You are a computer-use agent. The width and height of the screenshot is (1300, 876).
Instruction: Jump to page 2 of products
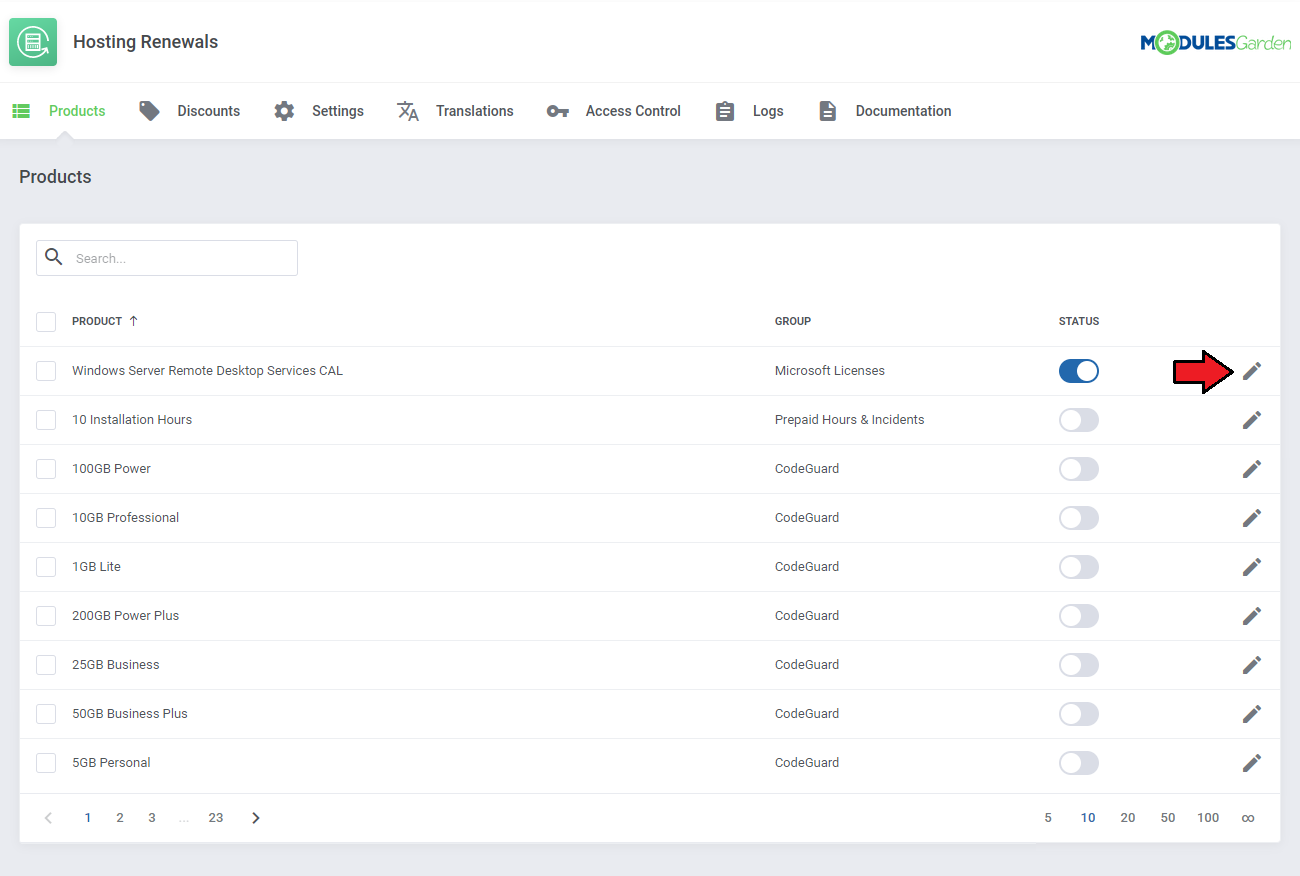pos(120,818)
